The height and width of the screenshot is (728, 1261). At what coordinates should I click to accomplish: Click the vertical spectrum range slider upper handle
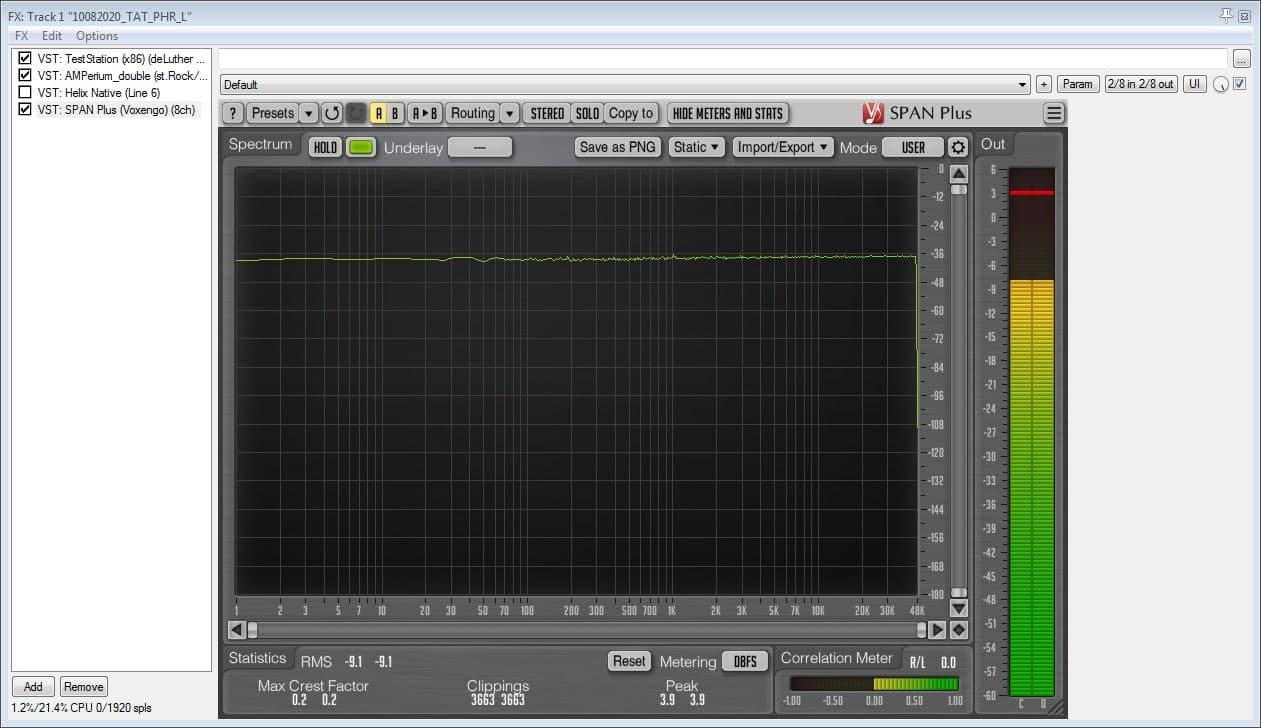click(958, 189)
